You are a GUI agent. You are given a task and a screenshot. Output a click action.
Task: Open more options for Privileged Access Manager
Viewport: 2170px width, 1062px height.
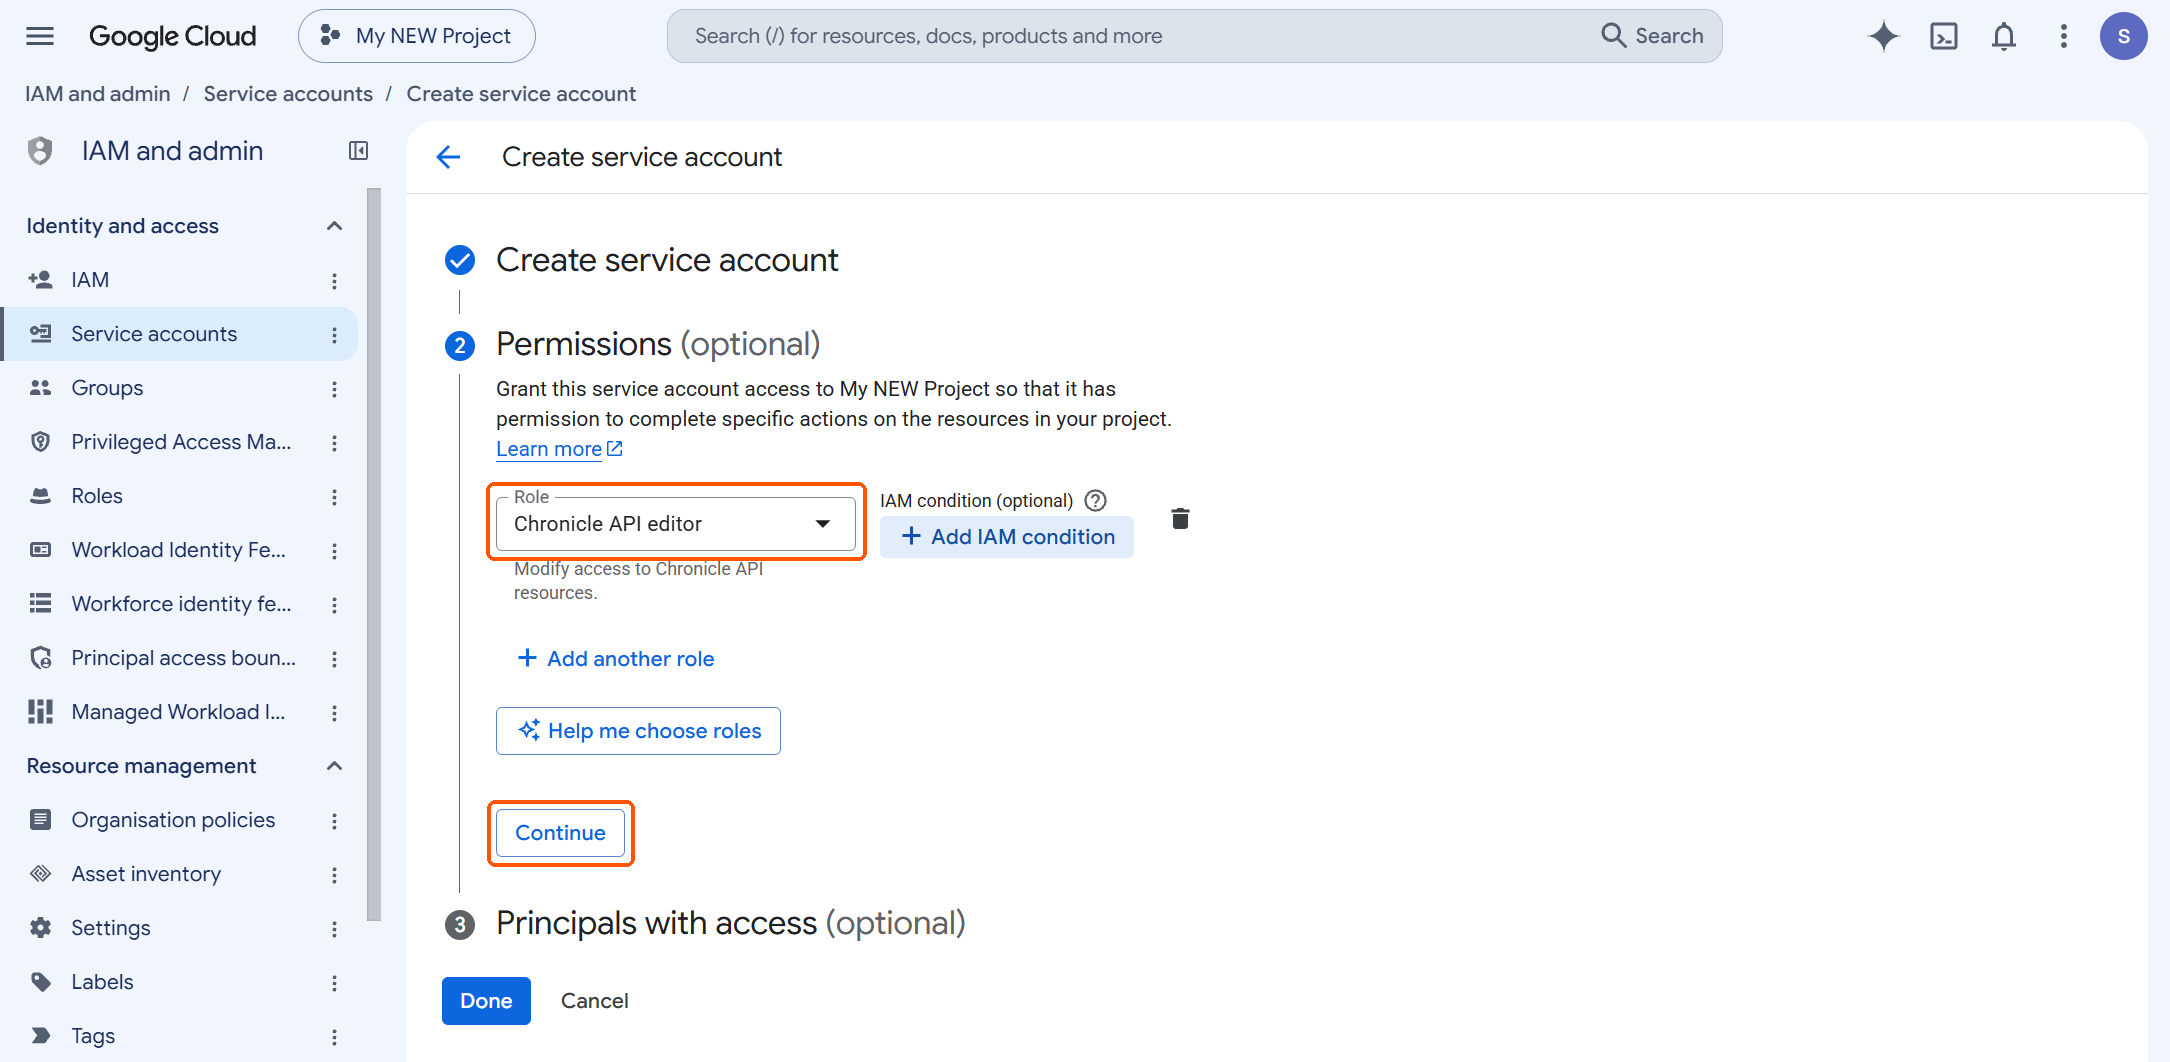pos(334,443)
